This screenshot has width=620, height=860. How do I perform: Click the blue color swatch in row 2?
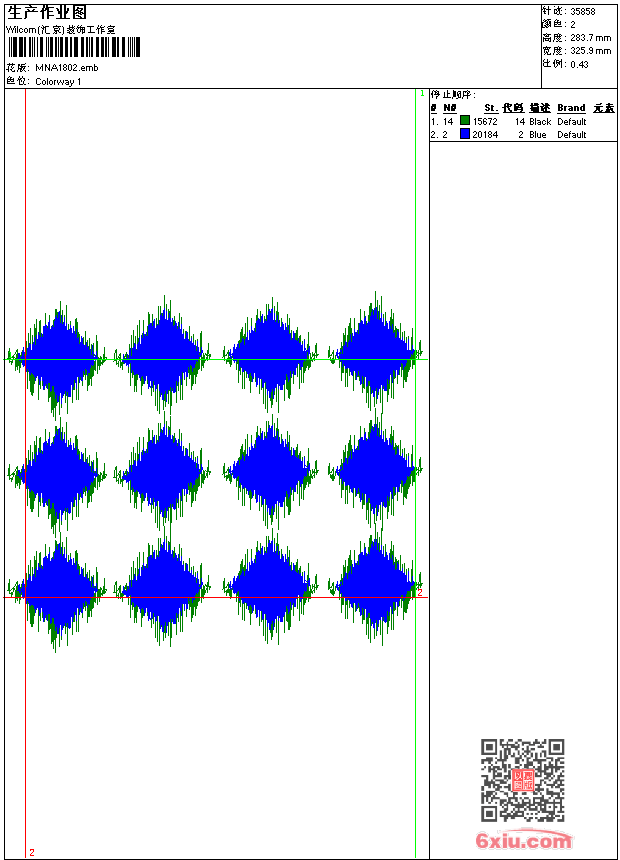[465, 134]
